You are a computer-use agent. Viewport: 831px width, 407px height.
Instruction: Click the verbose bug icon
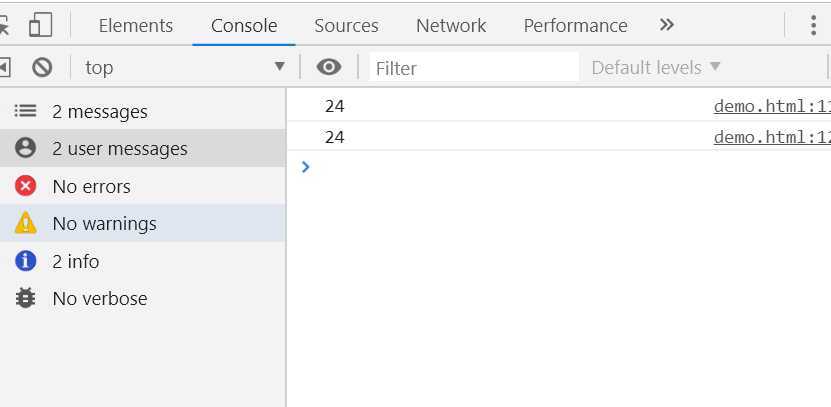[25, 298]
